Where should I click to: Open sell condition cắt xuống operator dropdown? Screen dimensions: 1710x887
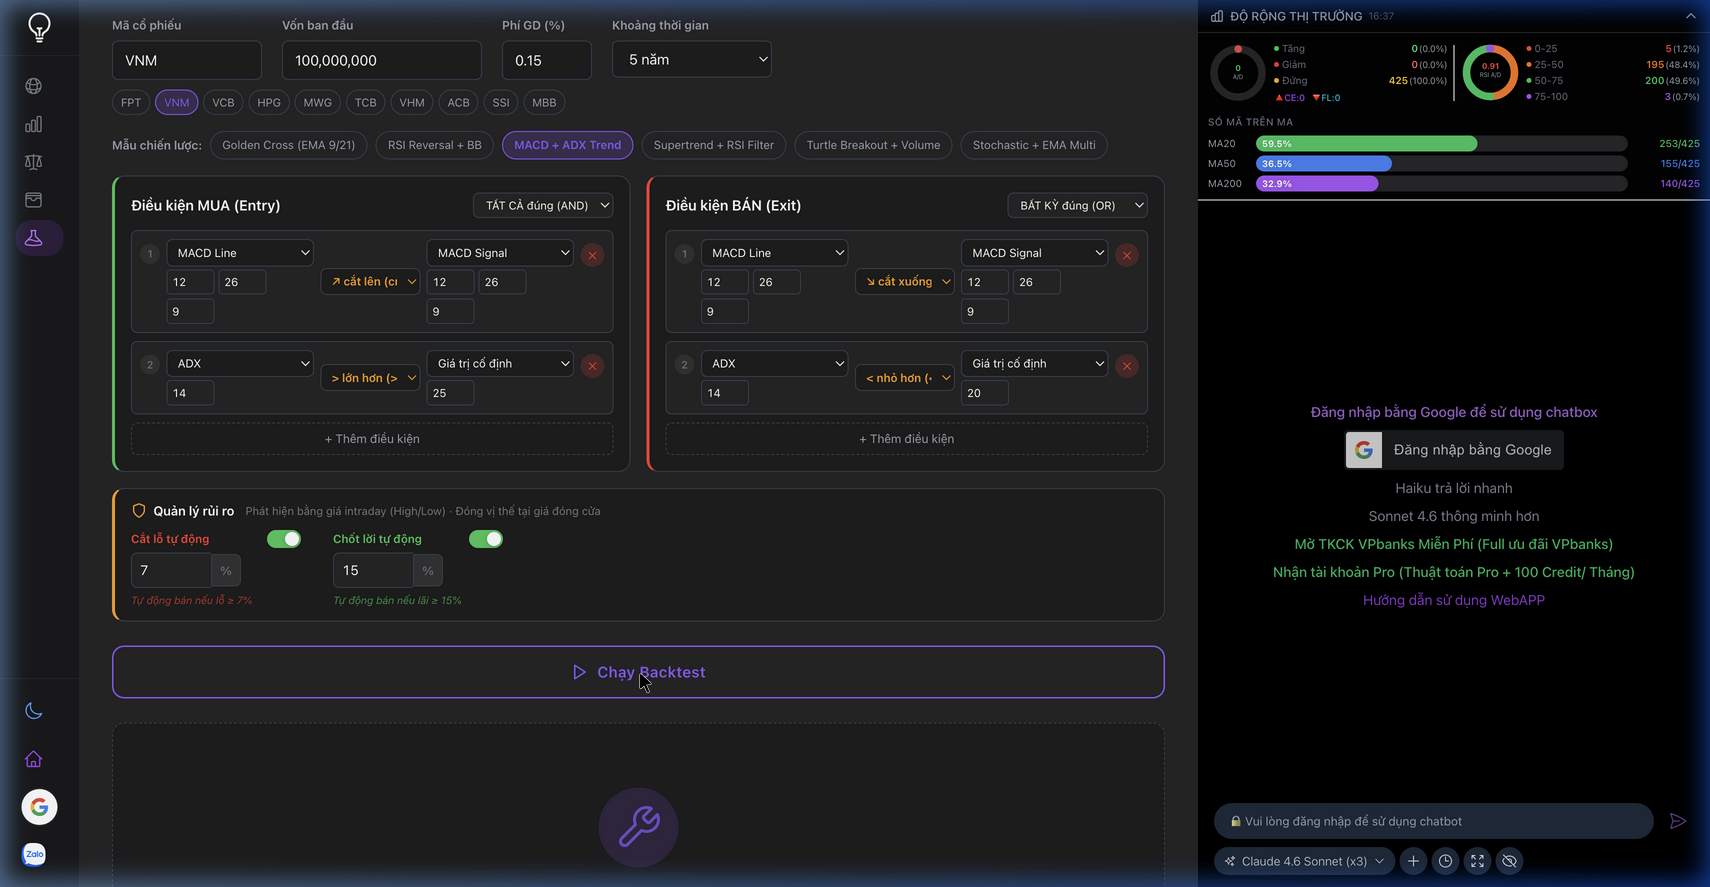(905, 282)
